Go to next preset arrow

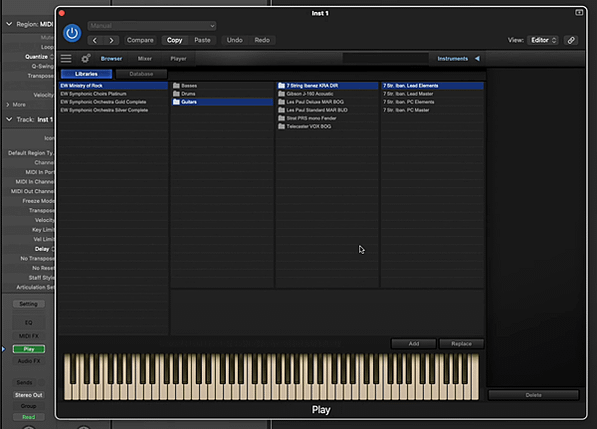pyautogui.click(x=111, y=40)
